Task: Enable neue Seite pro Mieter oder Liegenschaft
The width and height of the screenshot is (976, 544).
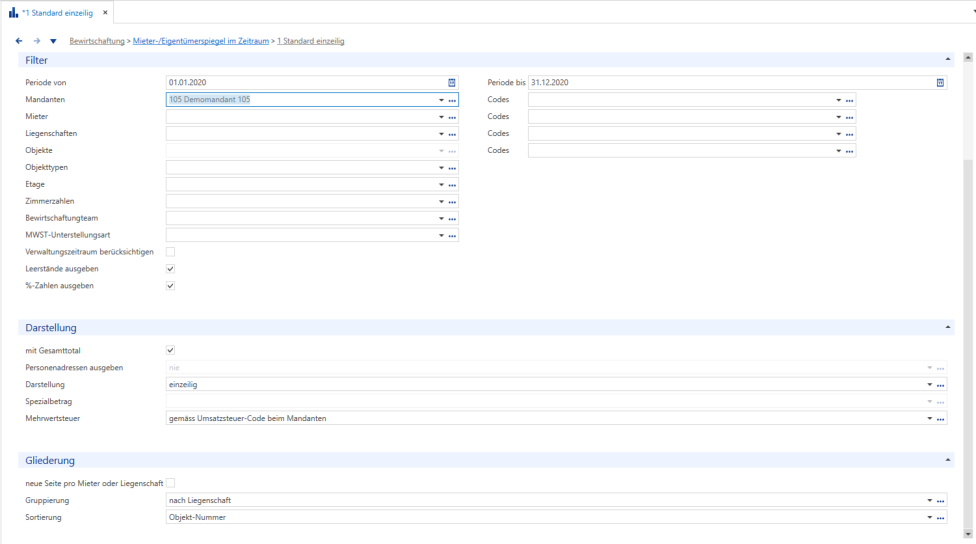Action: point(171,483)
